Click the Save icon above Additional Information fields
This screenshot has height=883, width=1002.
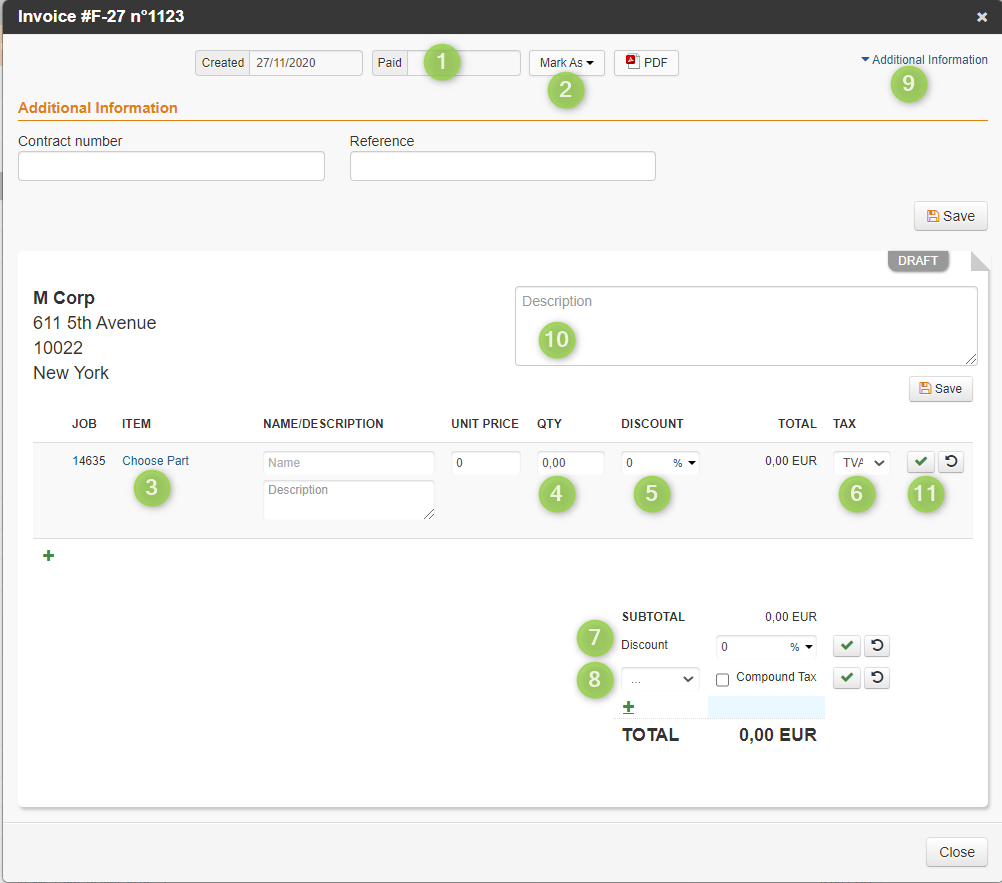tap(949, 215)
